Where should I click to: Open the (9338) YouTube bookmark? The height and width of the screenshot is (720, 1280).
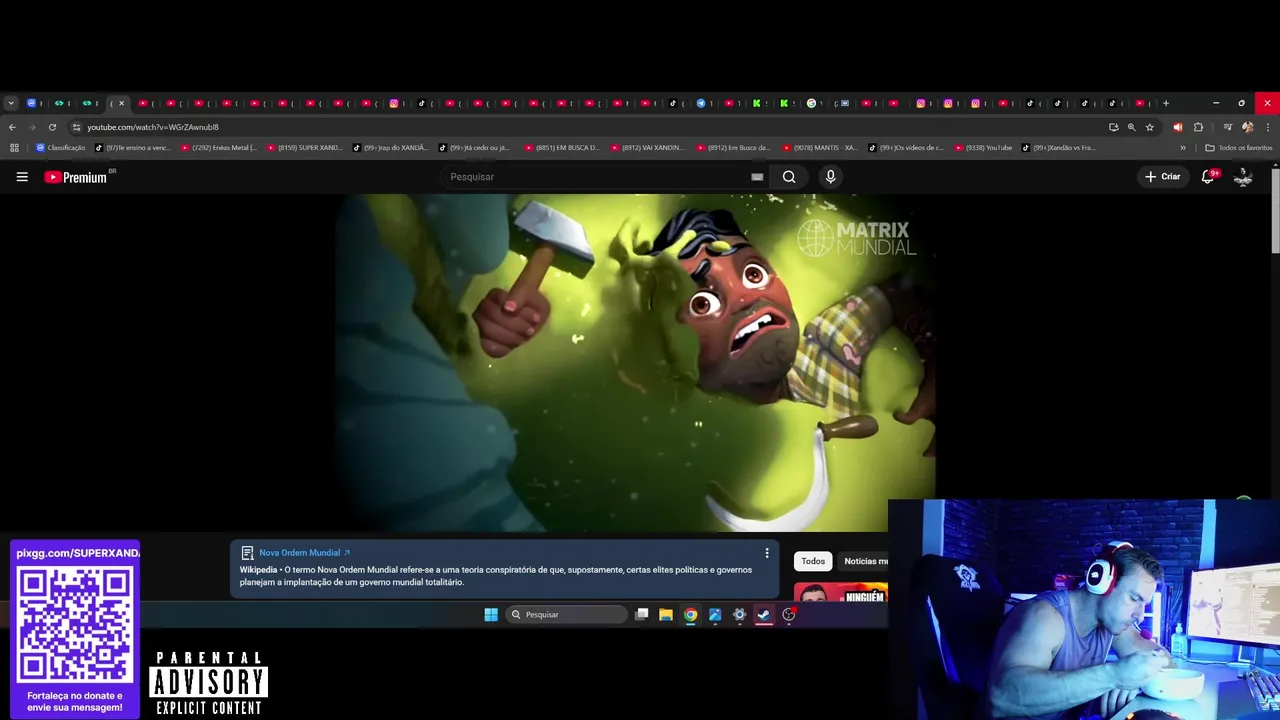(983, 148)
